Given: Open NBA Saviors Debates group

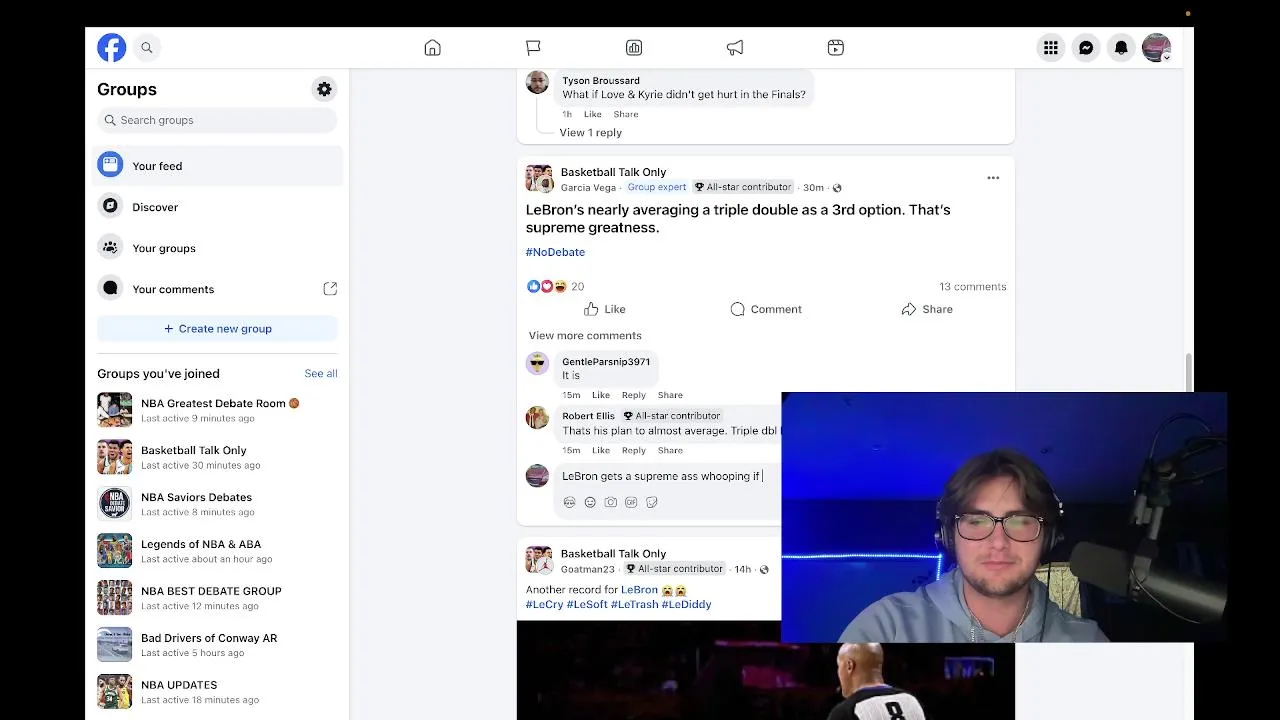Looking at the screenshot, I should coord(217,504).
